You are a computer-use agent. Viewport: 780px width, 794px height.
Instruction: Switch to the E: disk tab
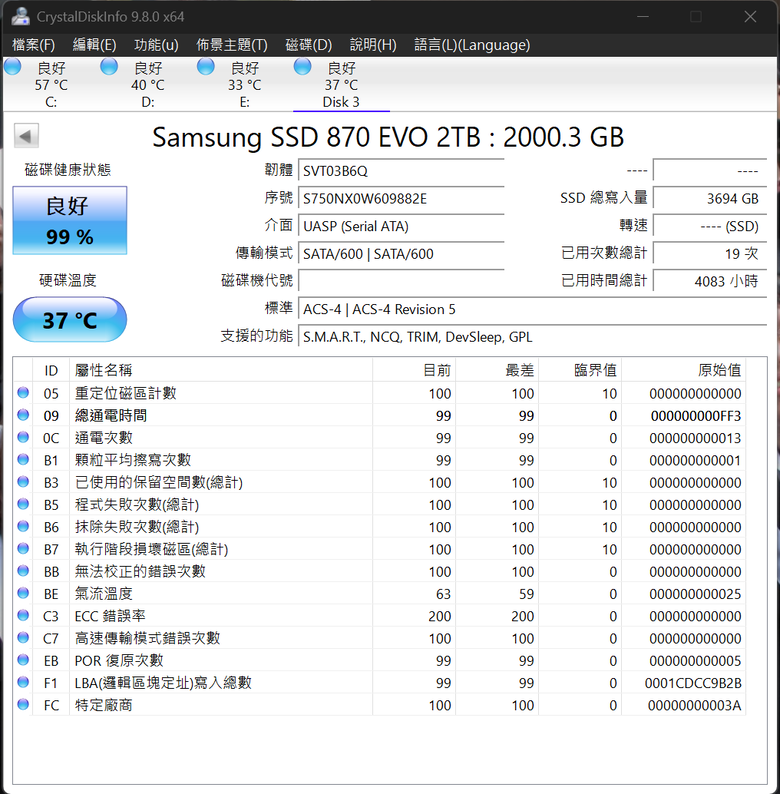pyautogui.click(x=244, y=85)
